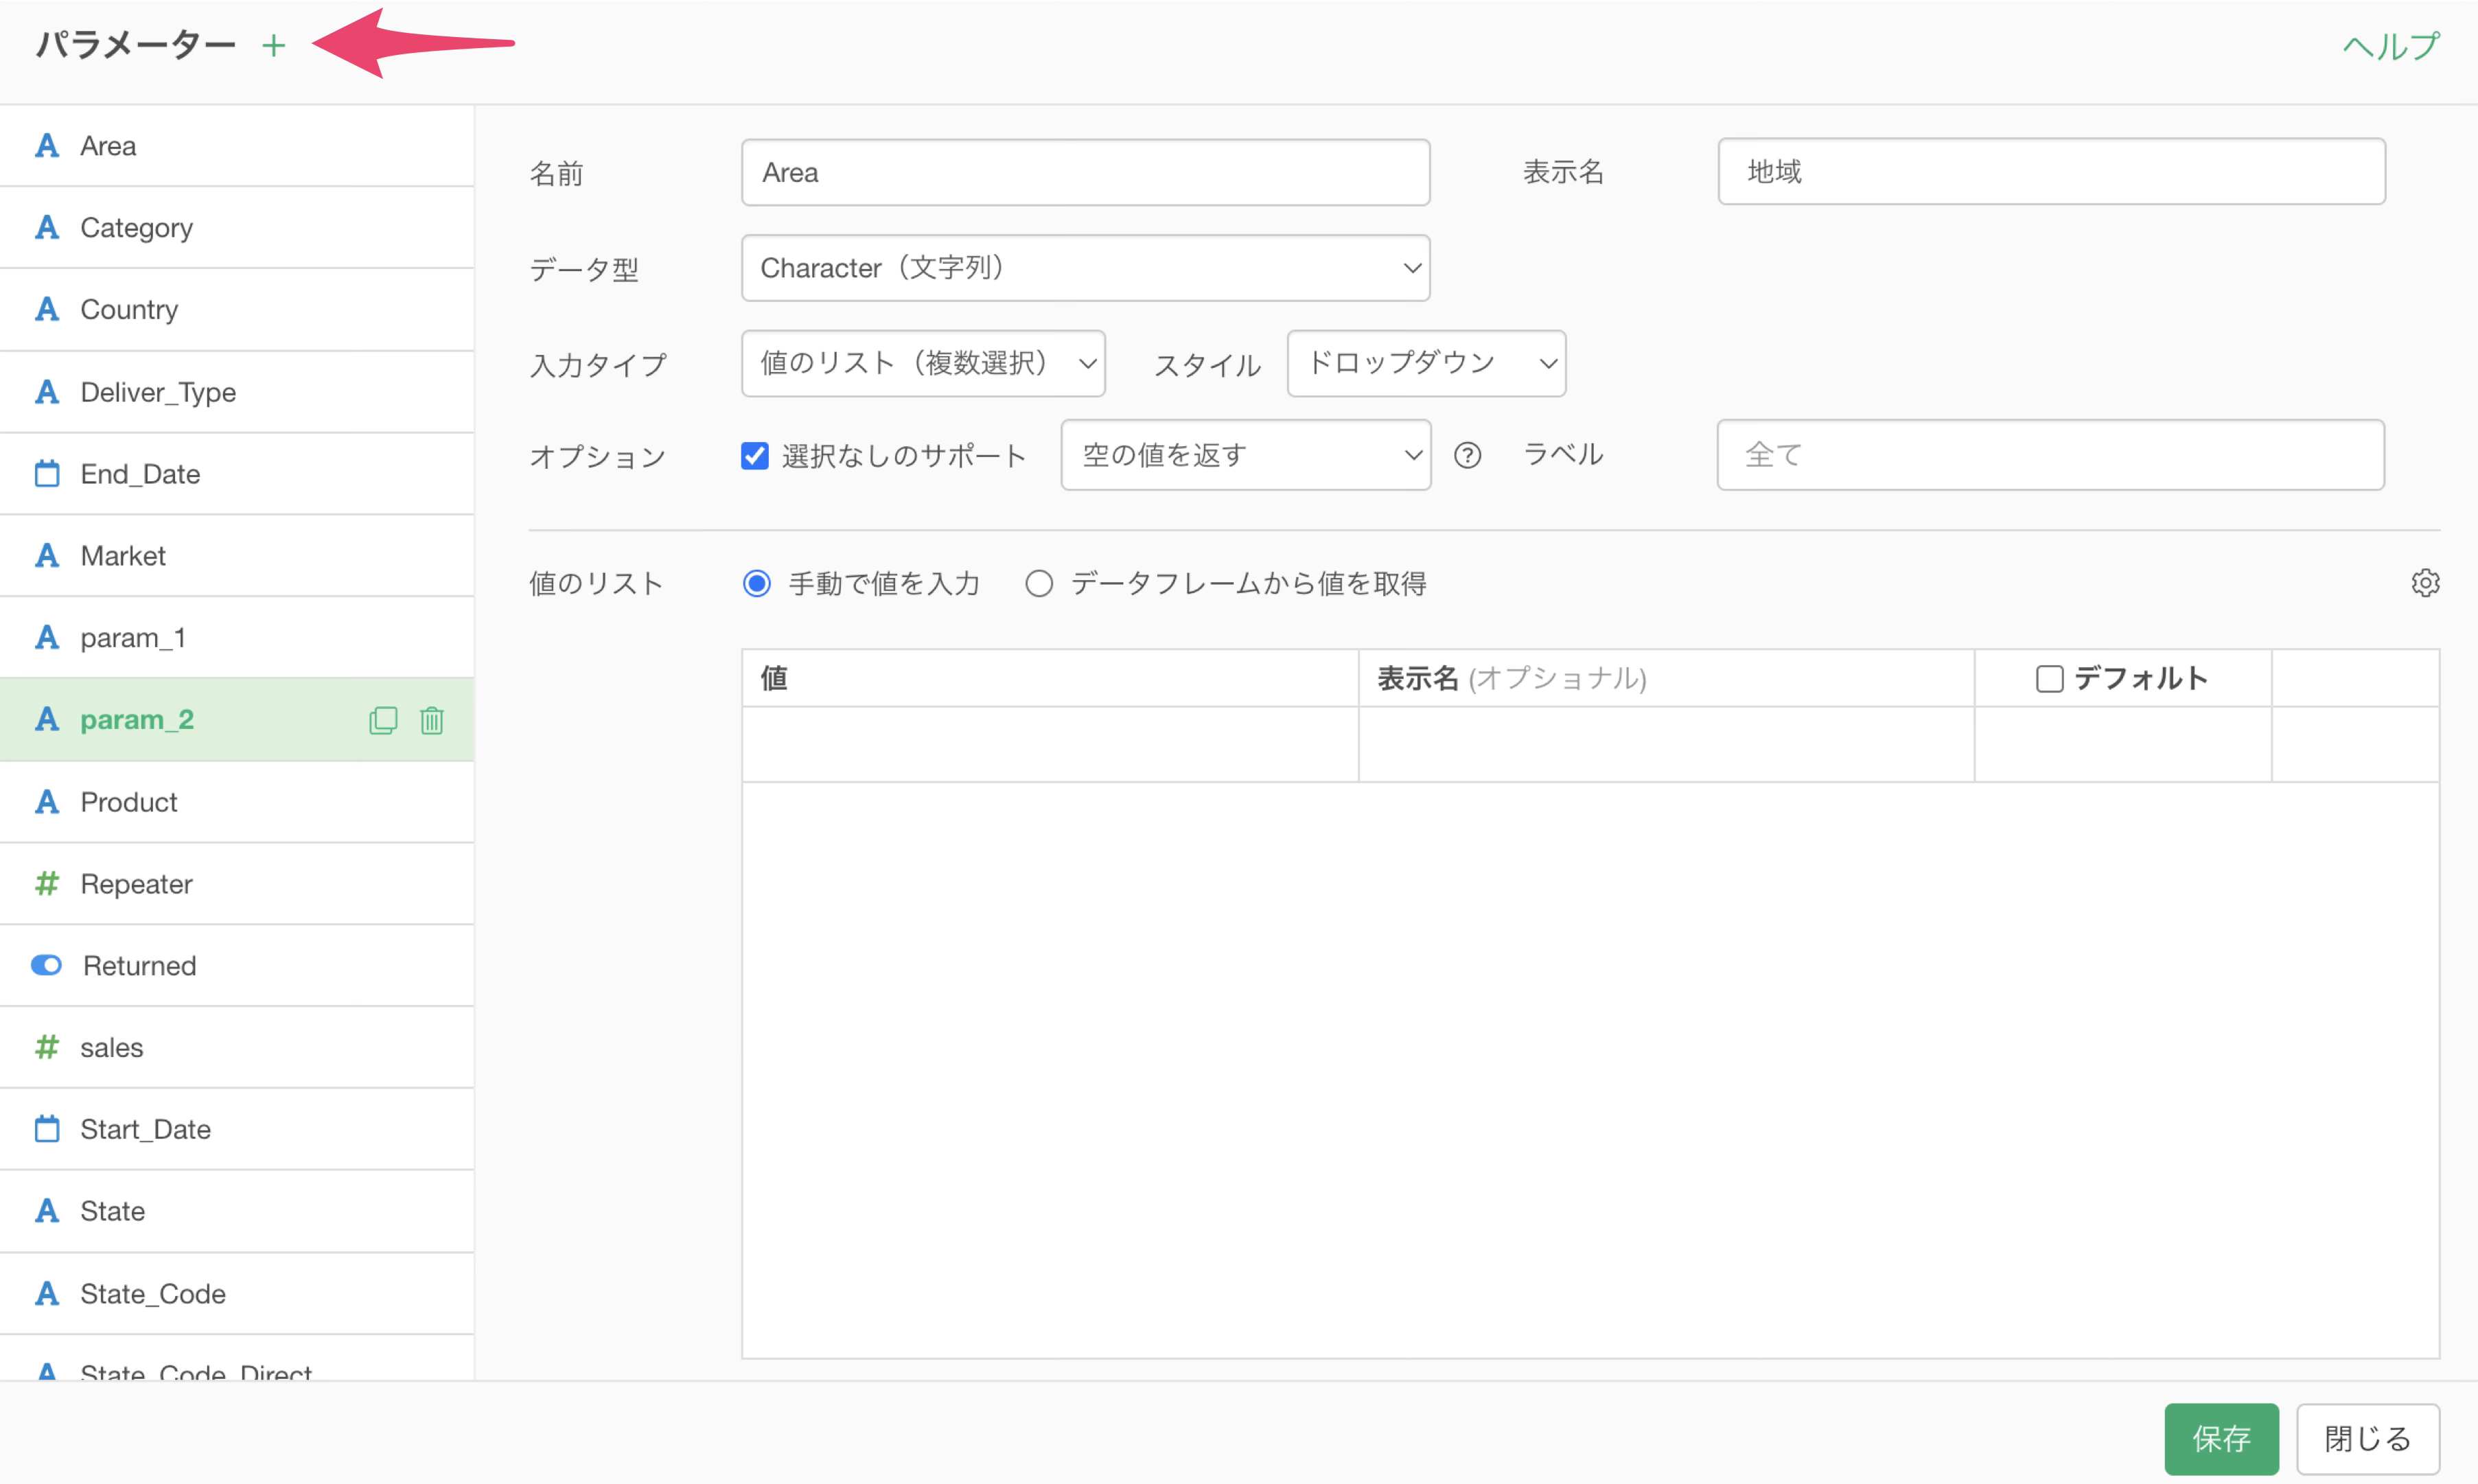Click the green plus add parameter icon

(273, 46)
